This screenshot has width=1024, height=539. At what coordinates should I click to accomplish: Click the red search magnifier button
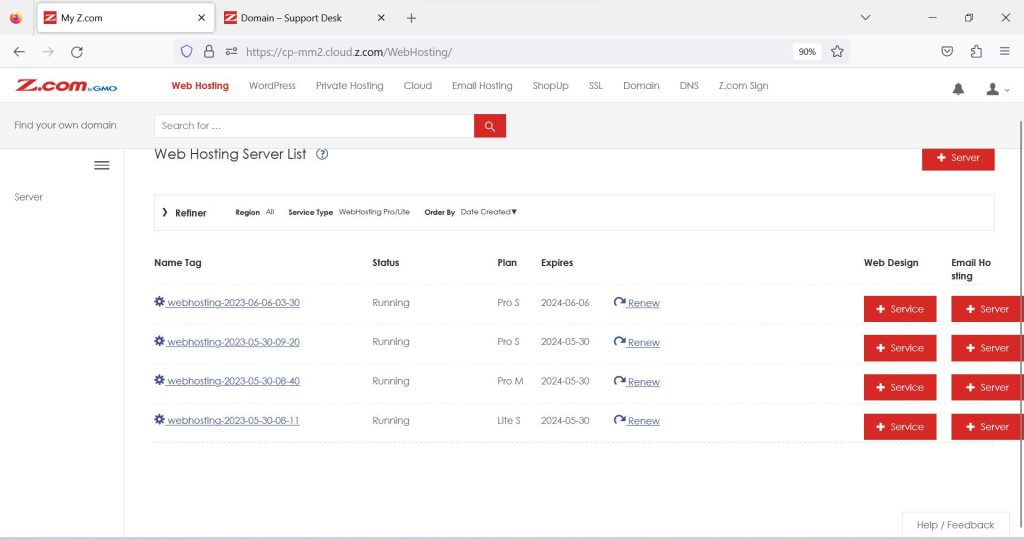490,126
